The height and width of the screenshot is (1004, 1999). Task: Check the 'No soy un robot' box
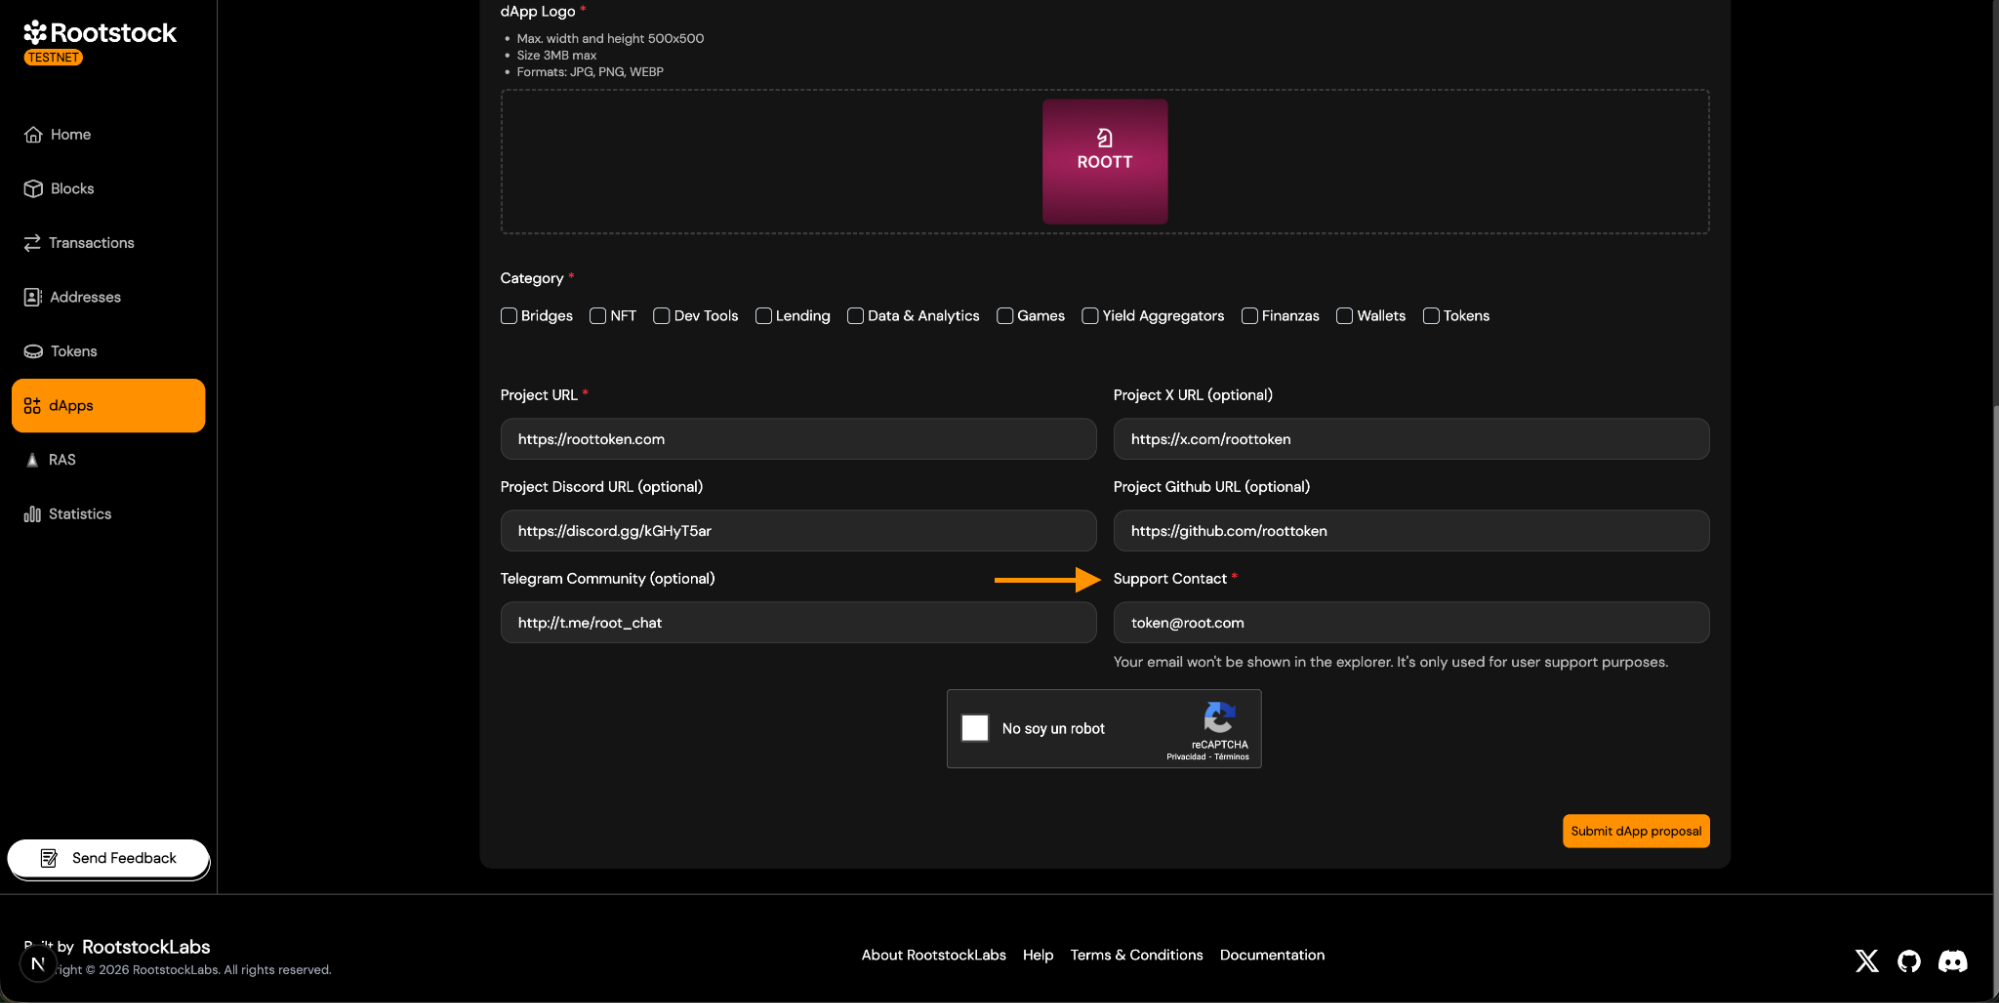[x=975, y=728]
